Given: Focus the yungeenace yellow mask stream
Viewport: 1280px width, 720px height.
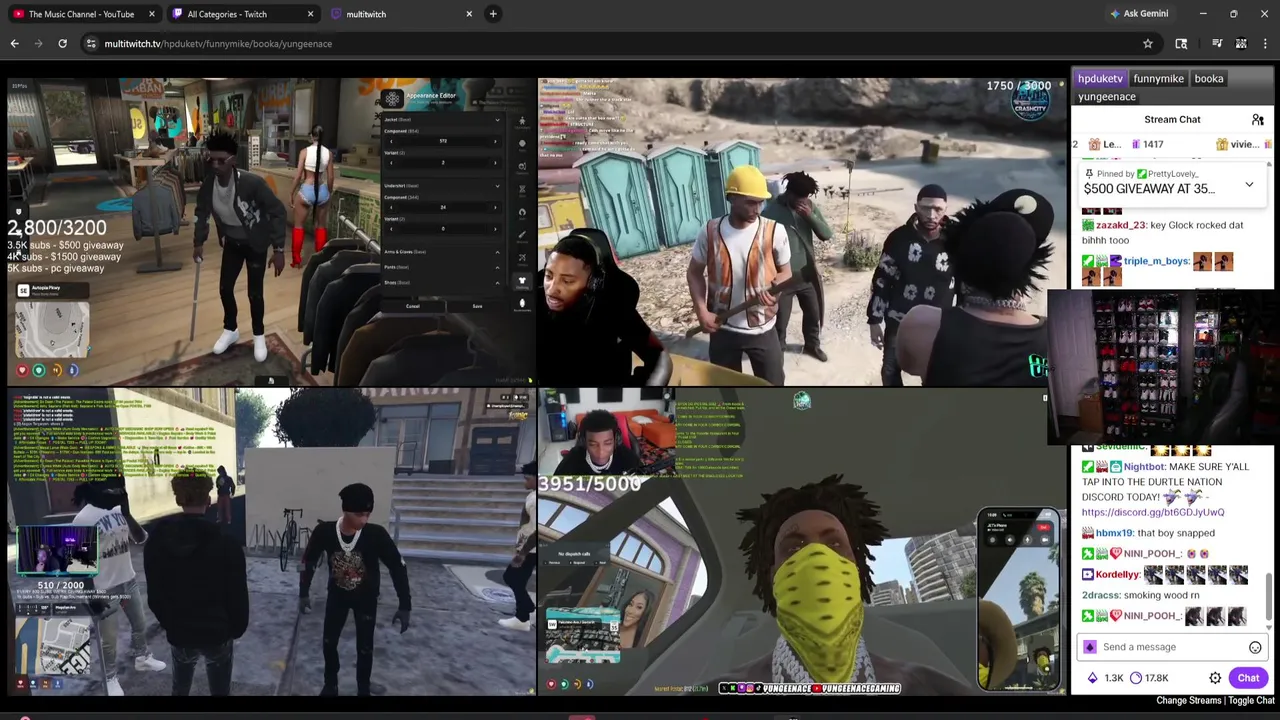Looking at the screenshot, I should [x=802, y=542].
